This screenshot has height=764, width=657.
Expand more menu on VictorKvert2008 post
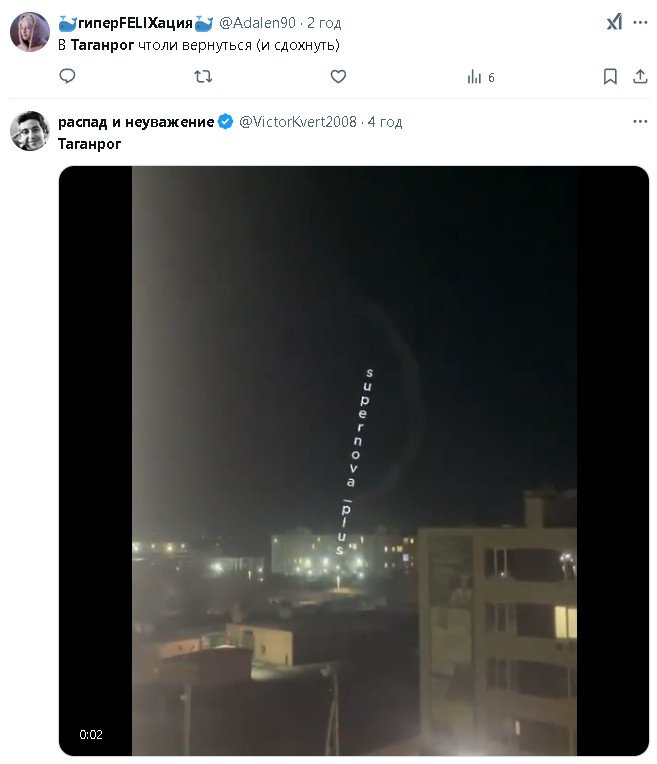point(640,122)
